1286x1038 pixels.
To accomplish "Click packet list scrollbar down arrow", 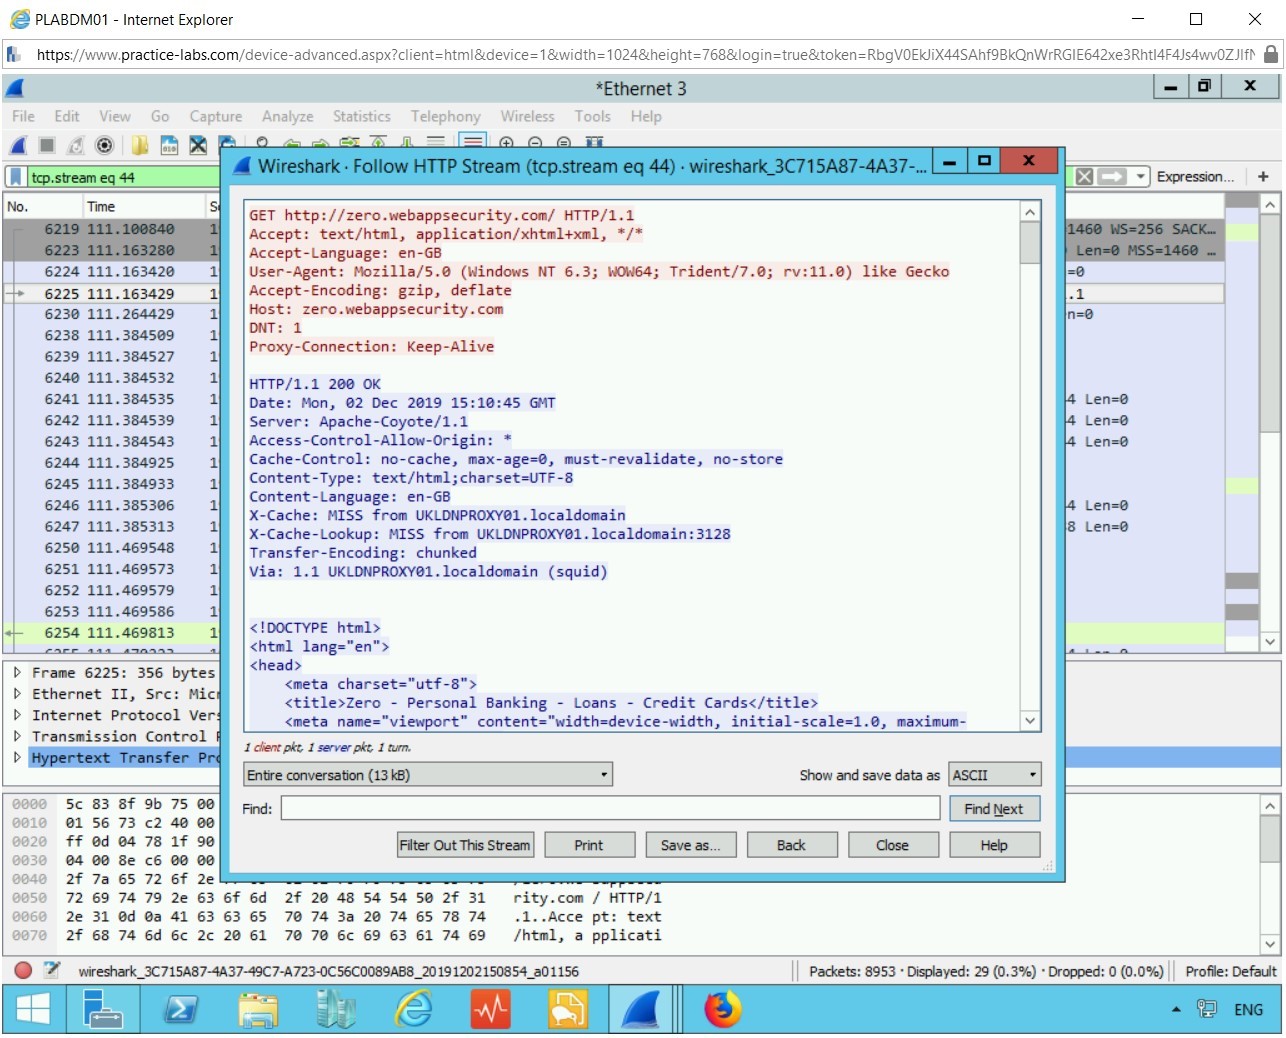I will tap(1269, 641).
